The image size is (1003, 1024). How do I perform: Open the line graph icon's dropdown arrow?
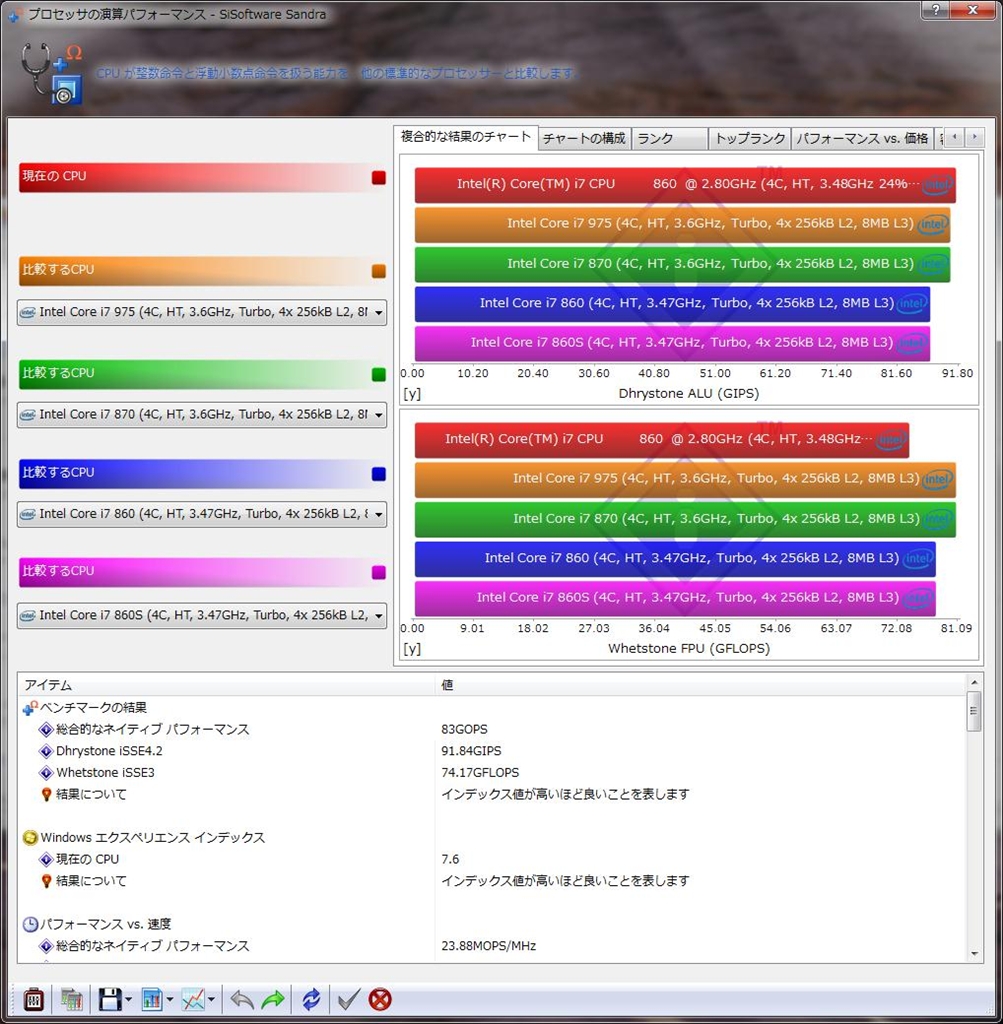[212, 999]
